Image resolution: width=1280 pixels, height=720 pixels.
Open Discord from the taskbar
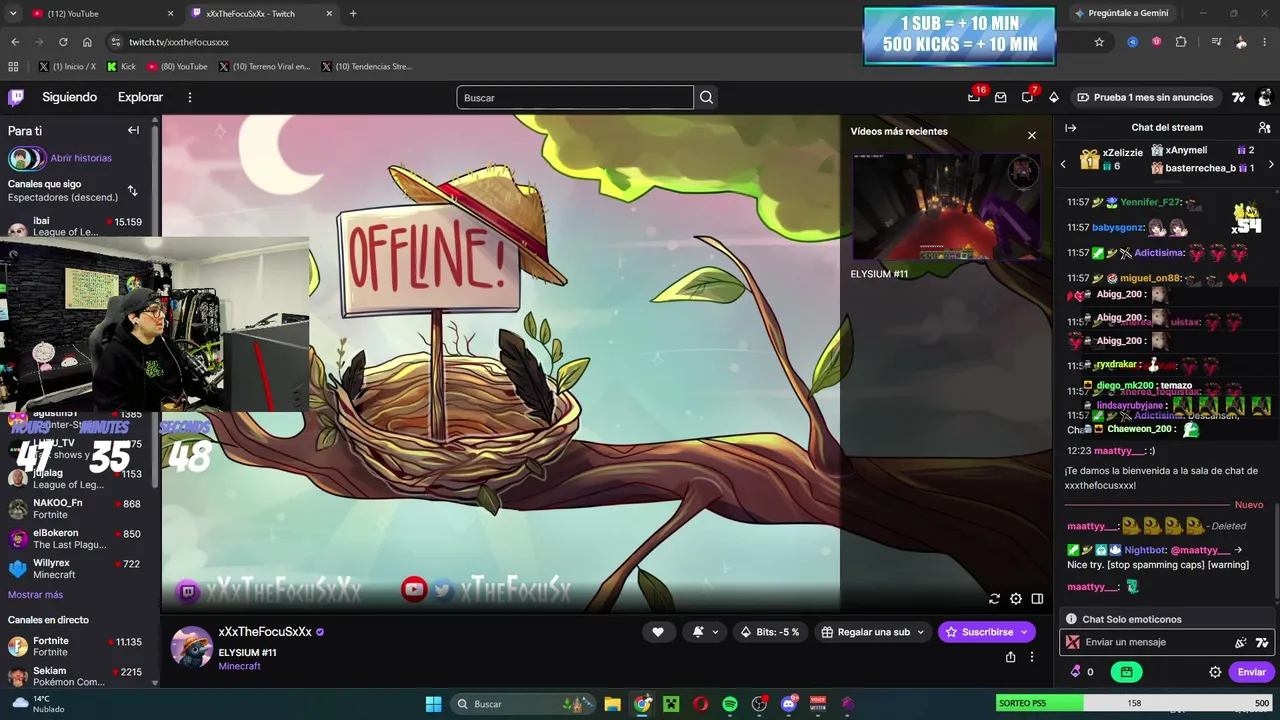(788, 704)
